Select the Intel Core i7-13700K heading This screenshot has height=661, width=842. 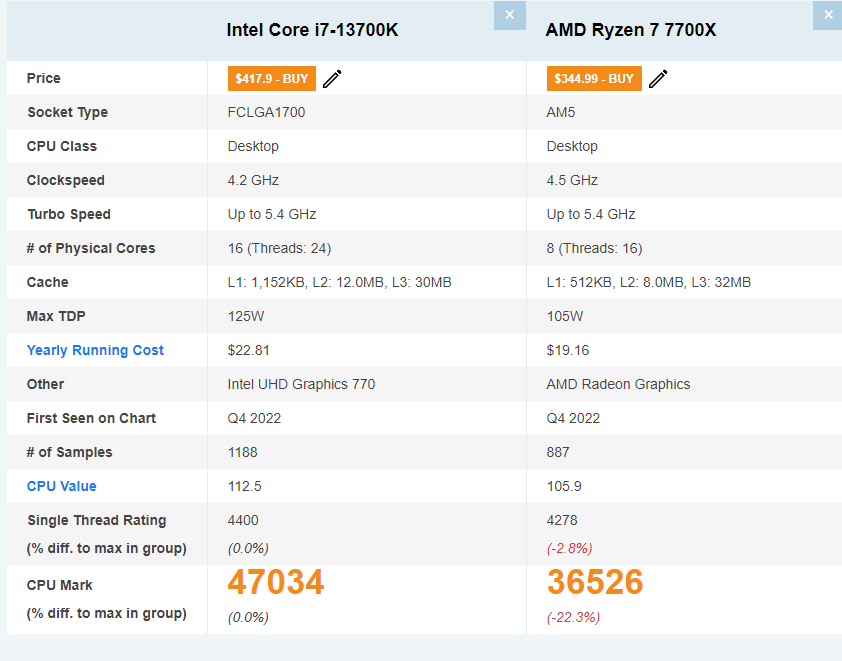click(x=312, y=30)
